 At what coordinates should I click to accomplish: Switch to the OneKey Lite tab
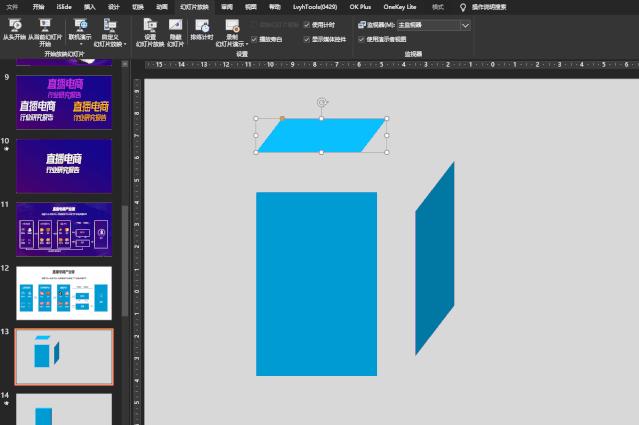[401, 6]
